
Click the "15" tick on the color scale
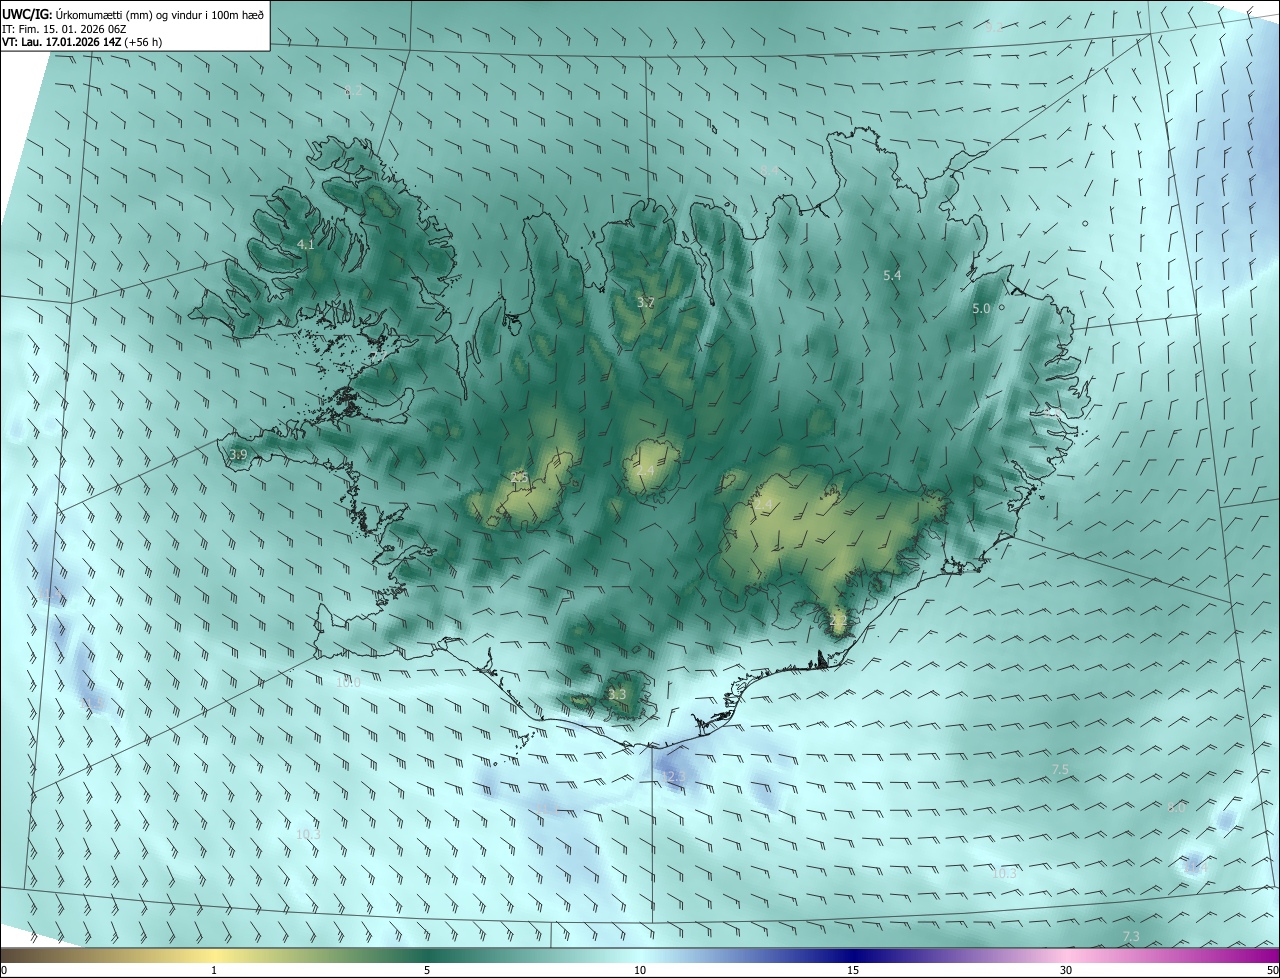coord(853,970)
